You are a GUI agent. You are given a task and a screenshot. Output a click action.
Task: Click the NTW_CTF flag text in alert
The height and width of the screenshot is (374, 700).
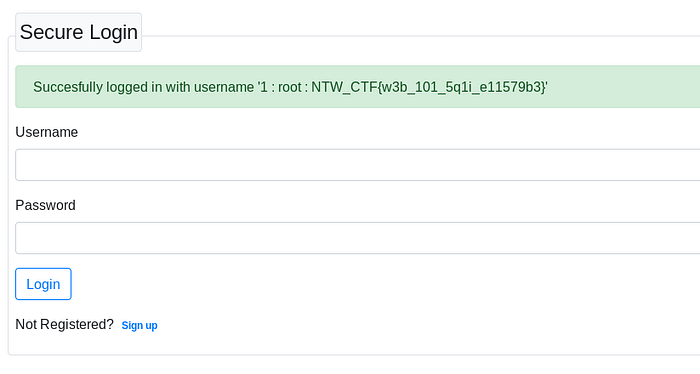pos(428,87)
